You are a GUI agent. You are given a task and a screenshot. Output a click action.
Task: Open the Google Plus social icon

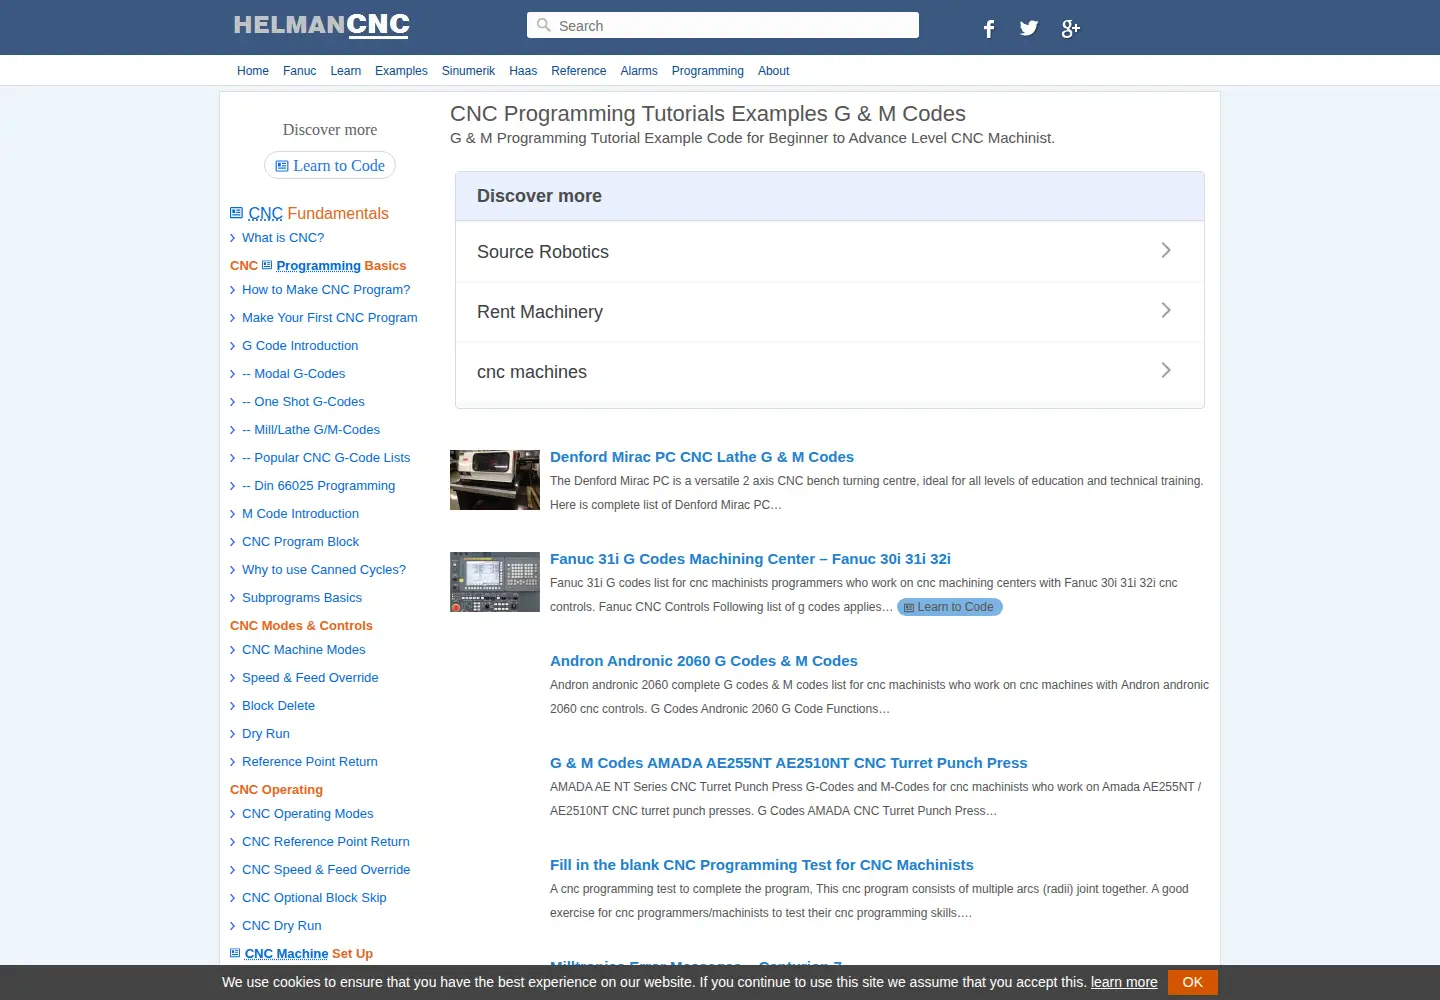1070,28
